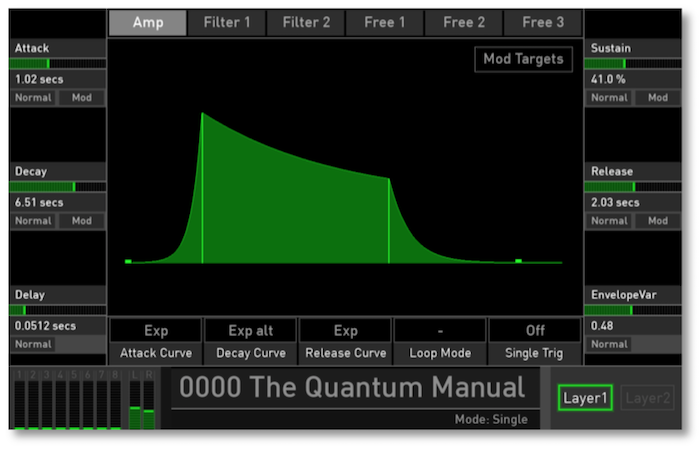
Task: Change the Attack Curve Exp setting
Action: click(156, 331)
